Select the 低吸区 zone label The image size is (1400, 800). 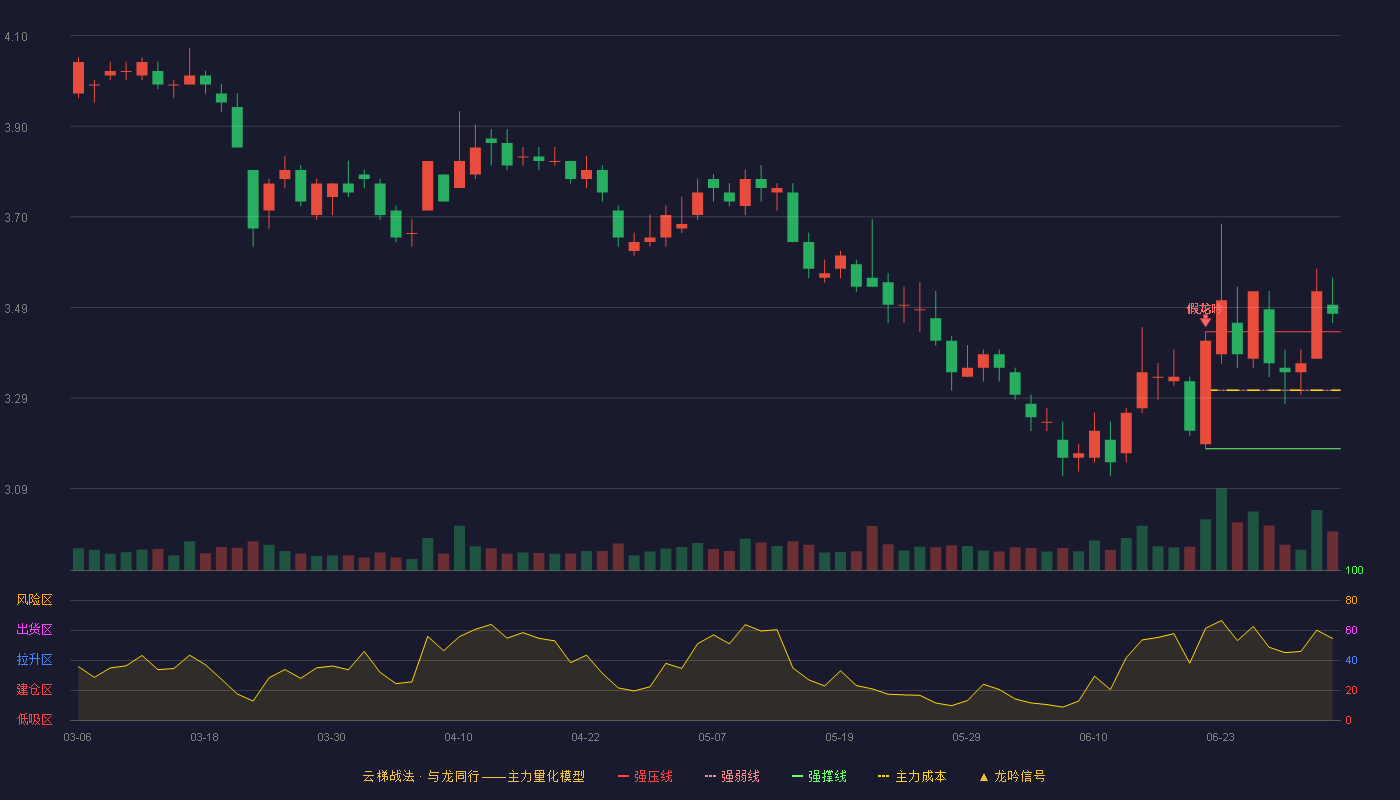[34, 720]
